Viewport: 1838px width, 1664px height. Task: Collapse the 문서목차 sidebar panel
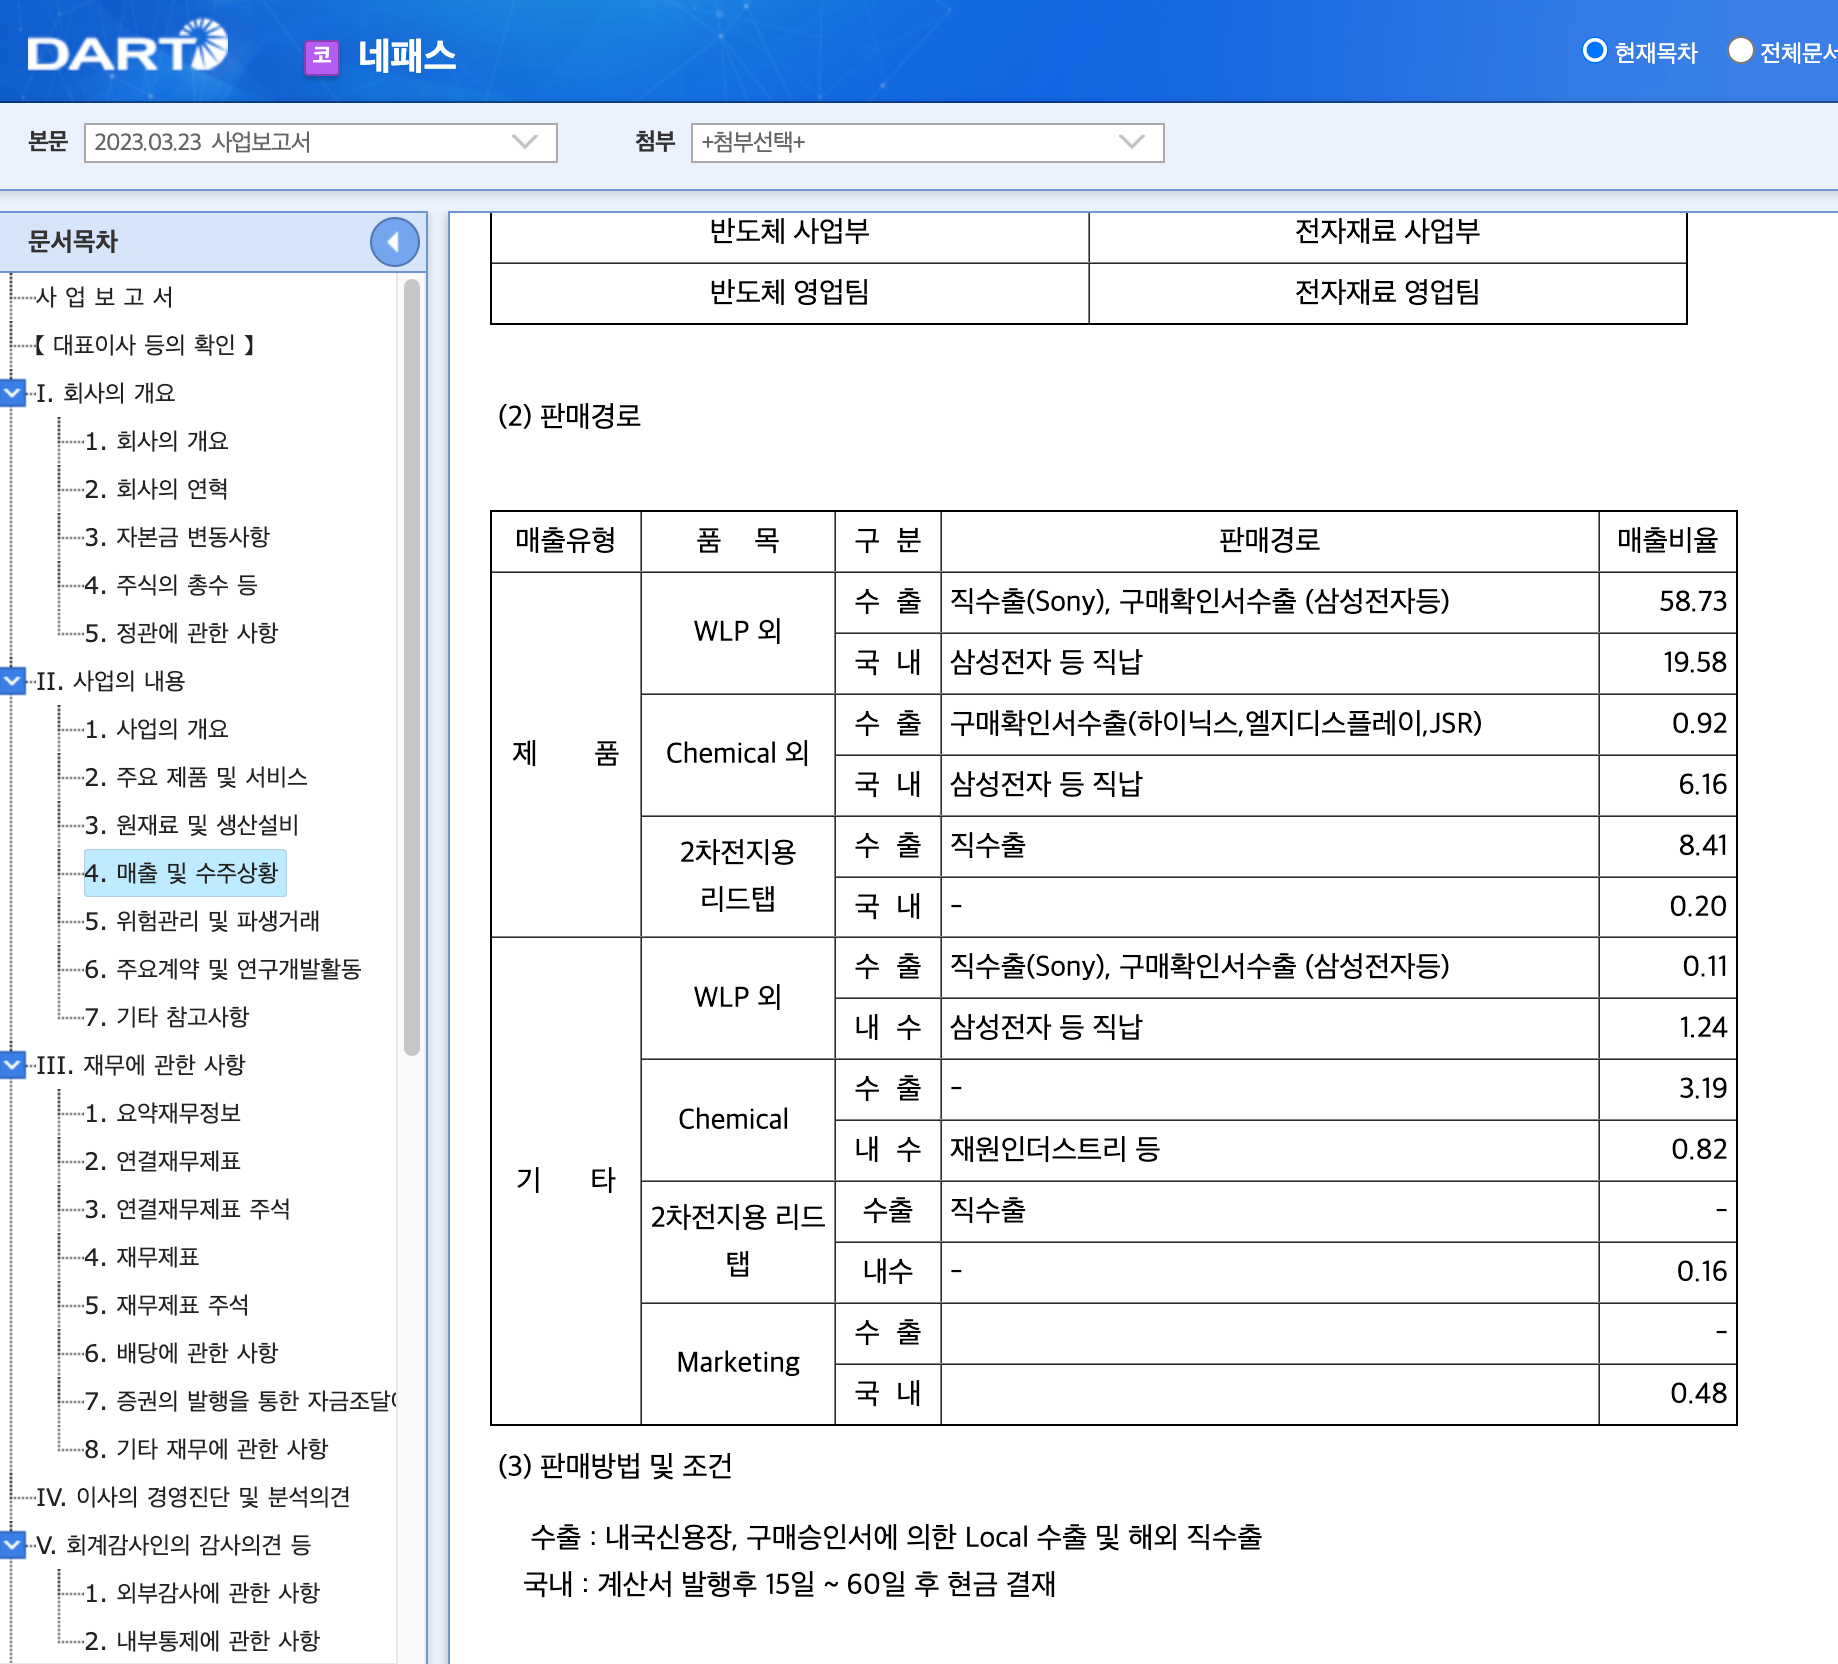393,241
